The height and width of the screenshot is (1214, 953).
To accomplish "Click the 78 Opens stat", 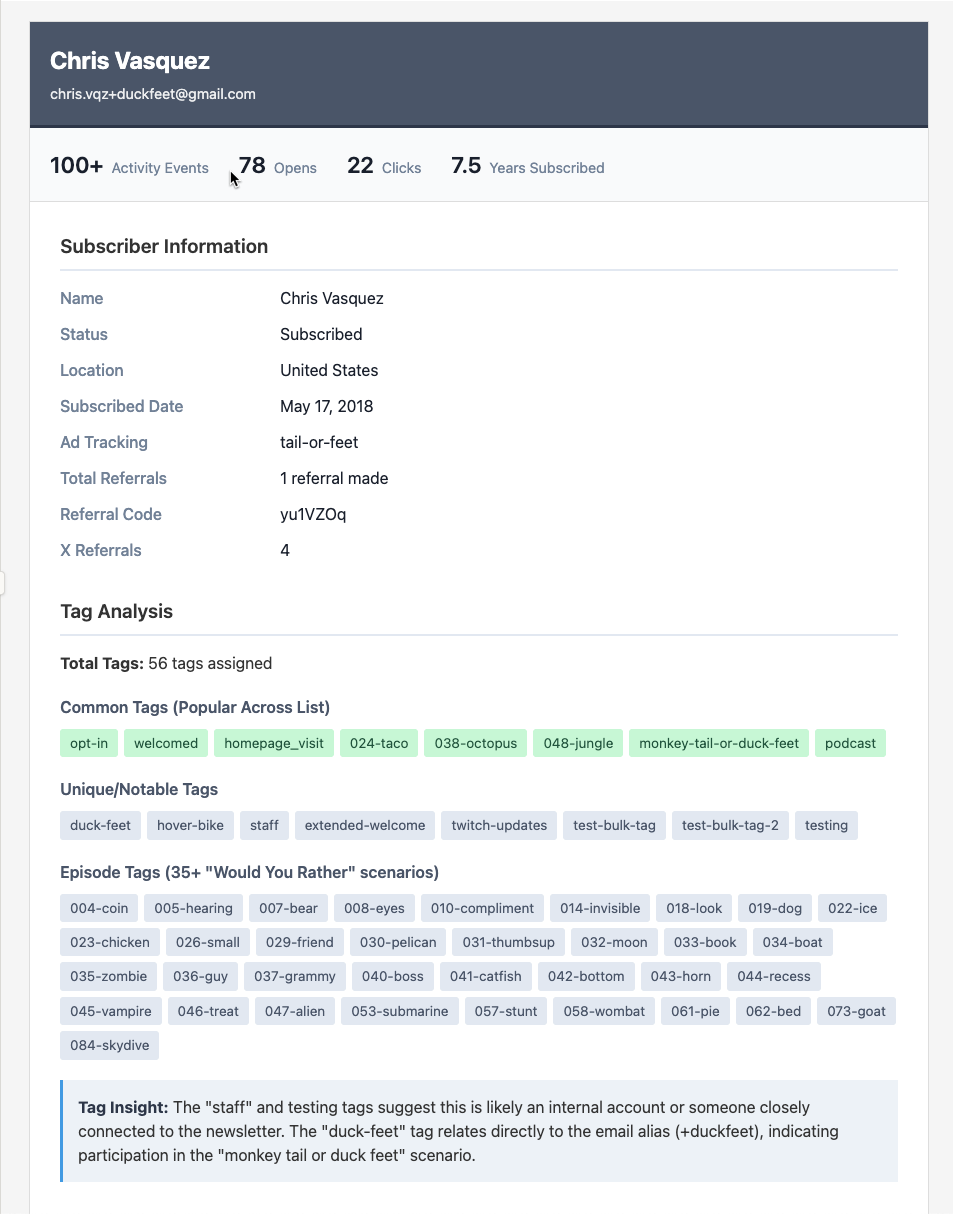I will point(278,166).
